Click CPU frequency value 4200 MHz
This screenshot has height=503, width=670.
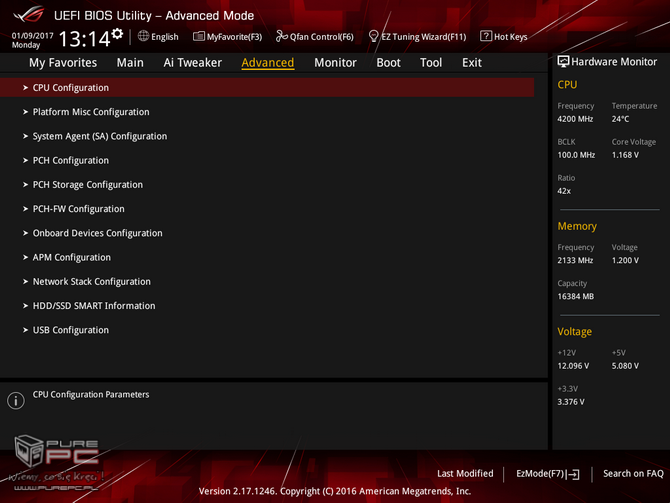pos(575,119)
